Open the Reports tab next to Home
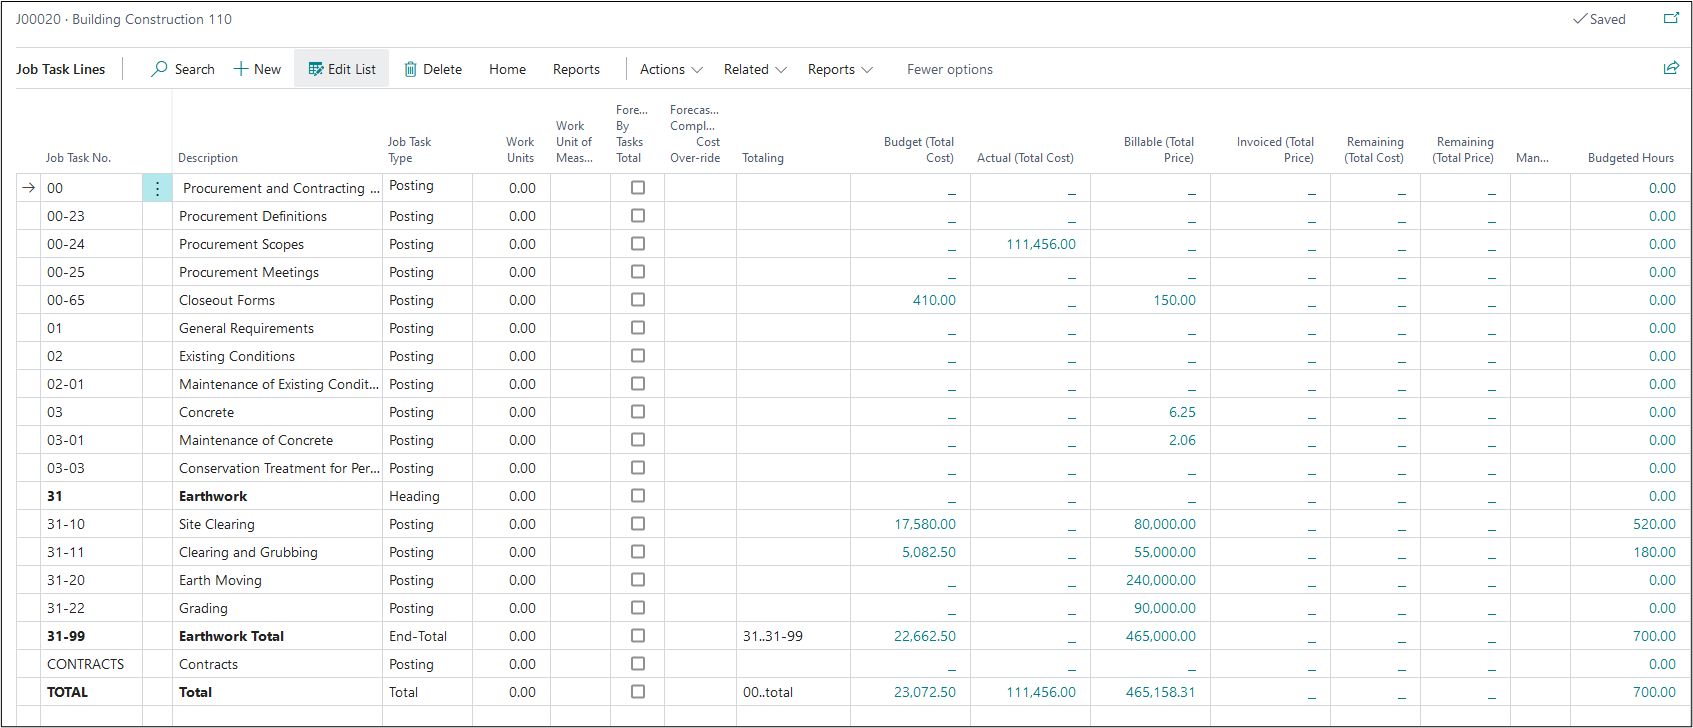The width and height of the screenshot is (1693, 728). 576,69
